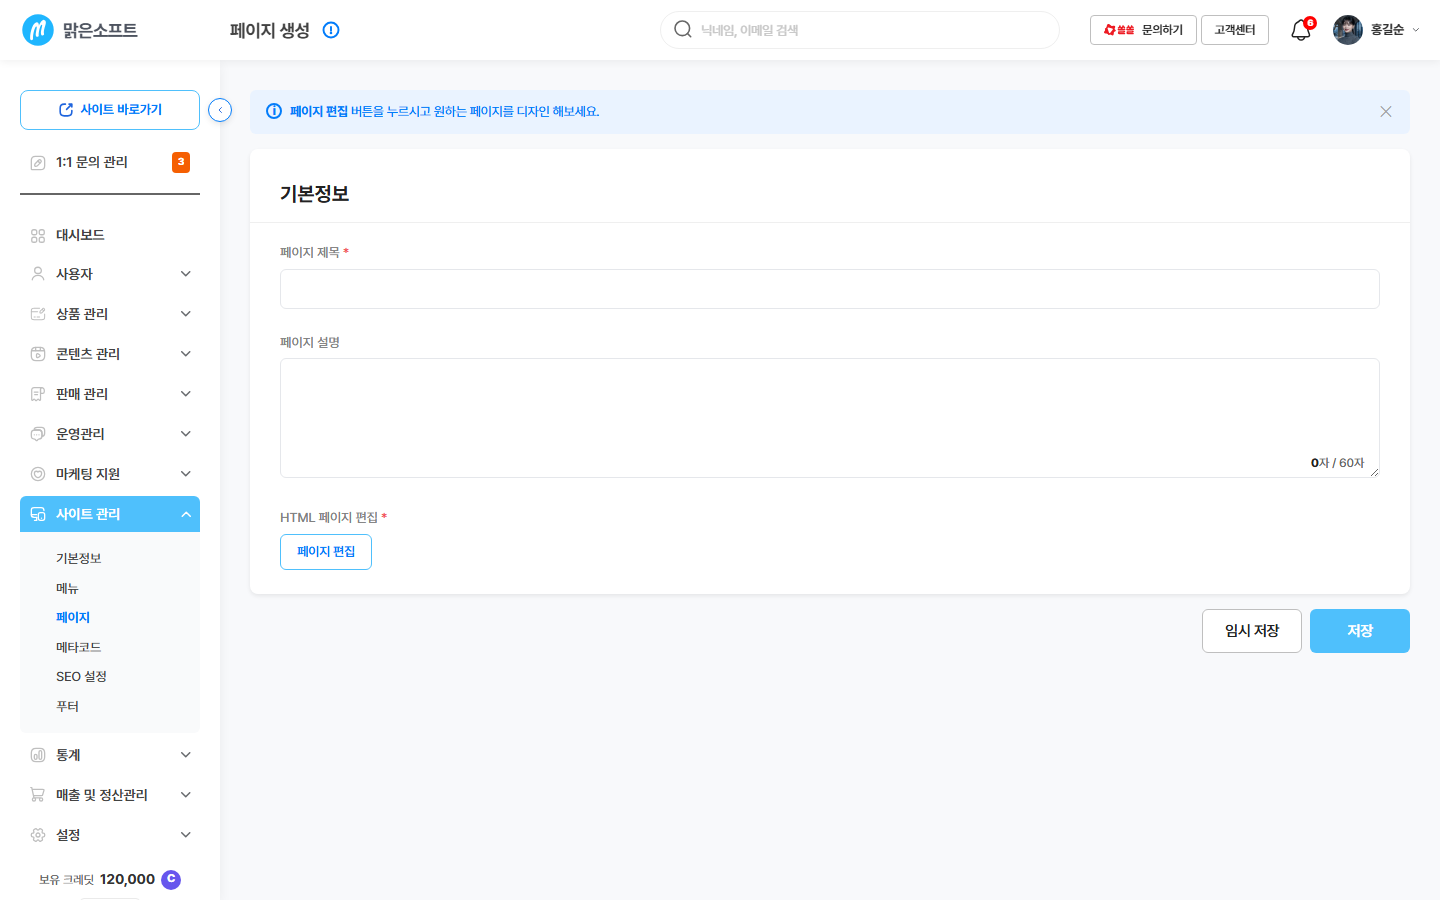Expand the 콘텐츠 관리 chevron
Viewport: 1440px width, 900px height.
point(186,354)
